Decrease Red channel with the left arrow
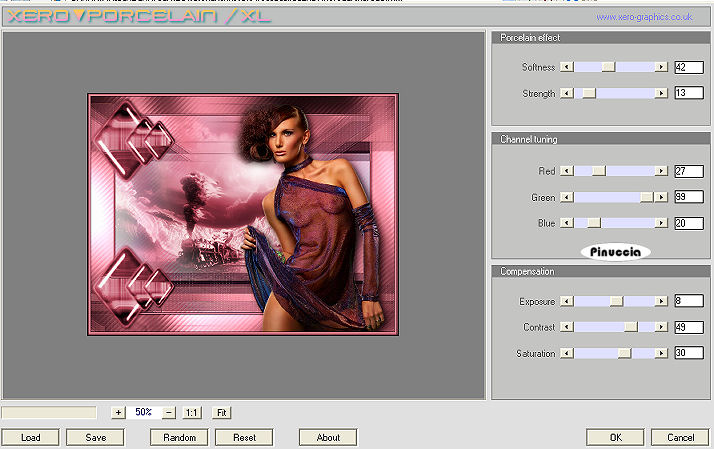714x449 pixels. pyautogui.click(x=566, y=171)
